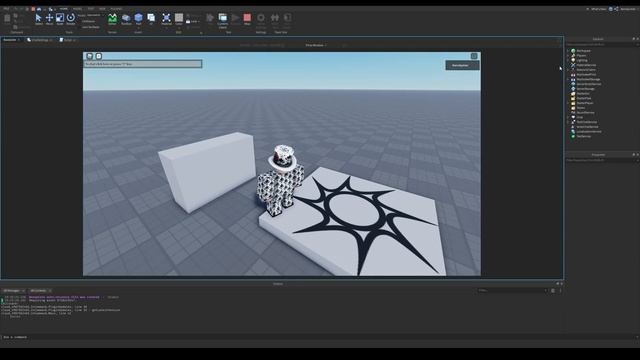Image resolution: width=640 pixels, height=360 pixels.
Task: Click the red Stop test button
Action: pos(247,19)
